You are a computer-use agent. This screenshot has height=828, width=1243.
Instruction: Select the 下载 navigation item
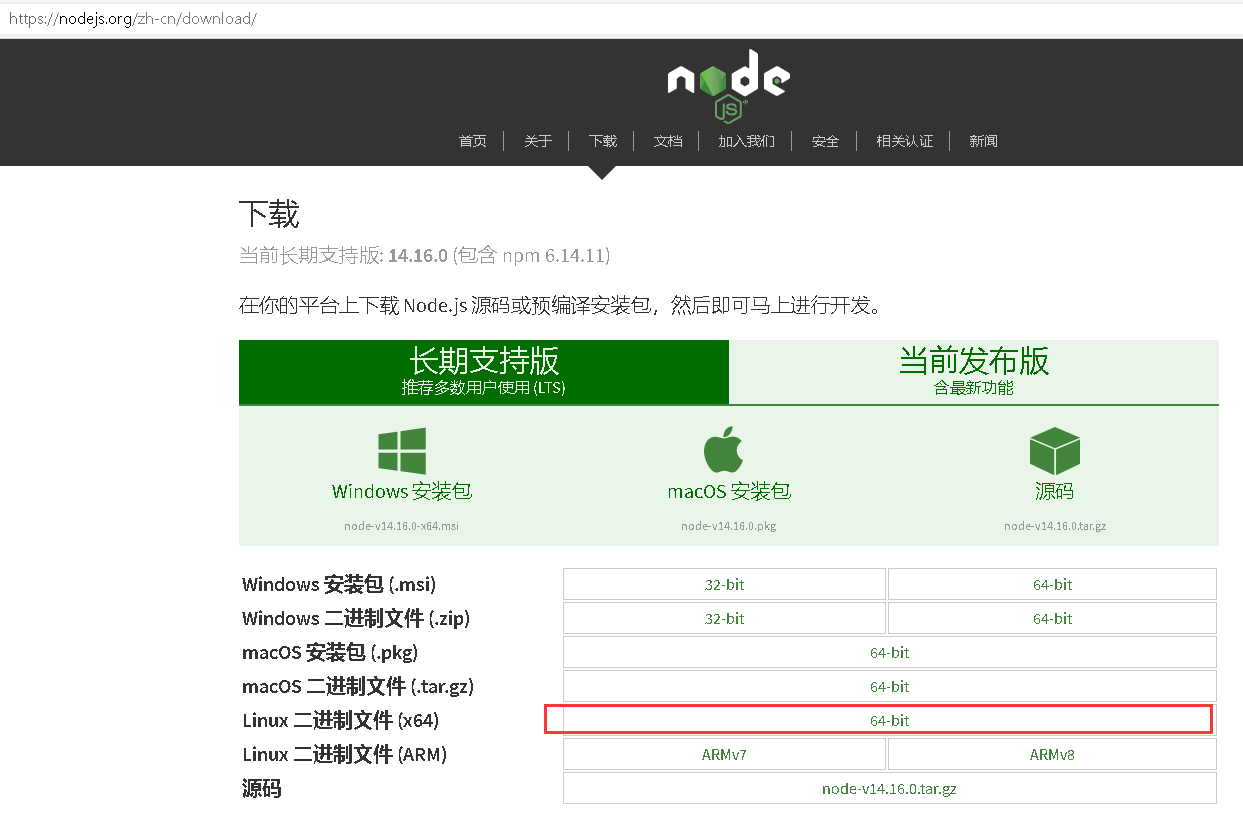pos(603,141)
